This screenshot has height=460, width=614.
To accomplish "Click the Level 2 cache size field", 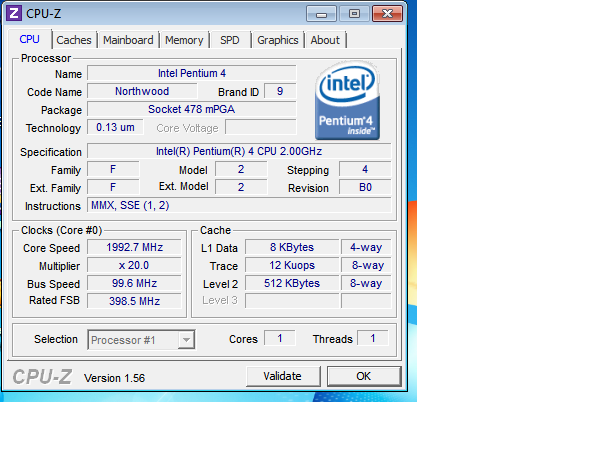I will point(293,283).
